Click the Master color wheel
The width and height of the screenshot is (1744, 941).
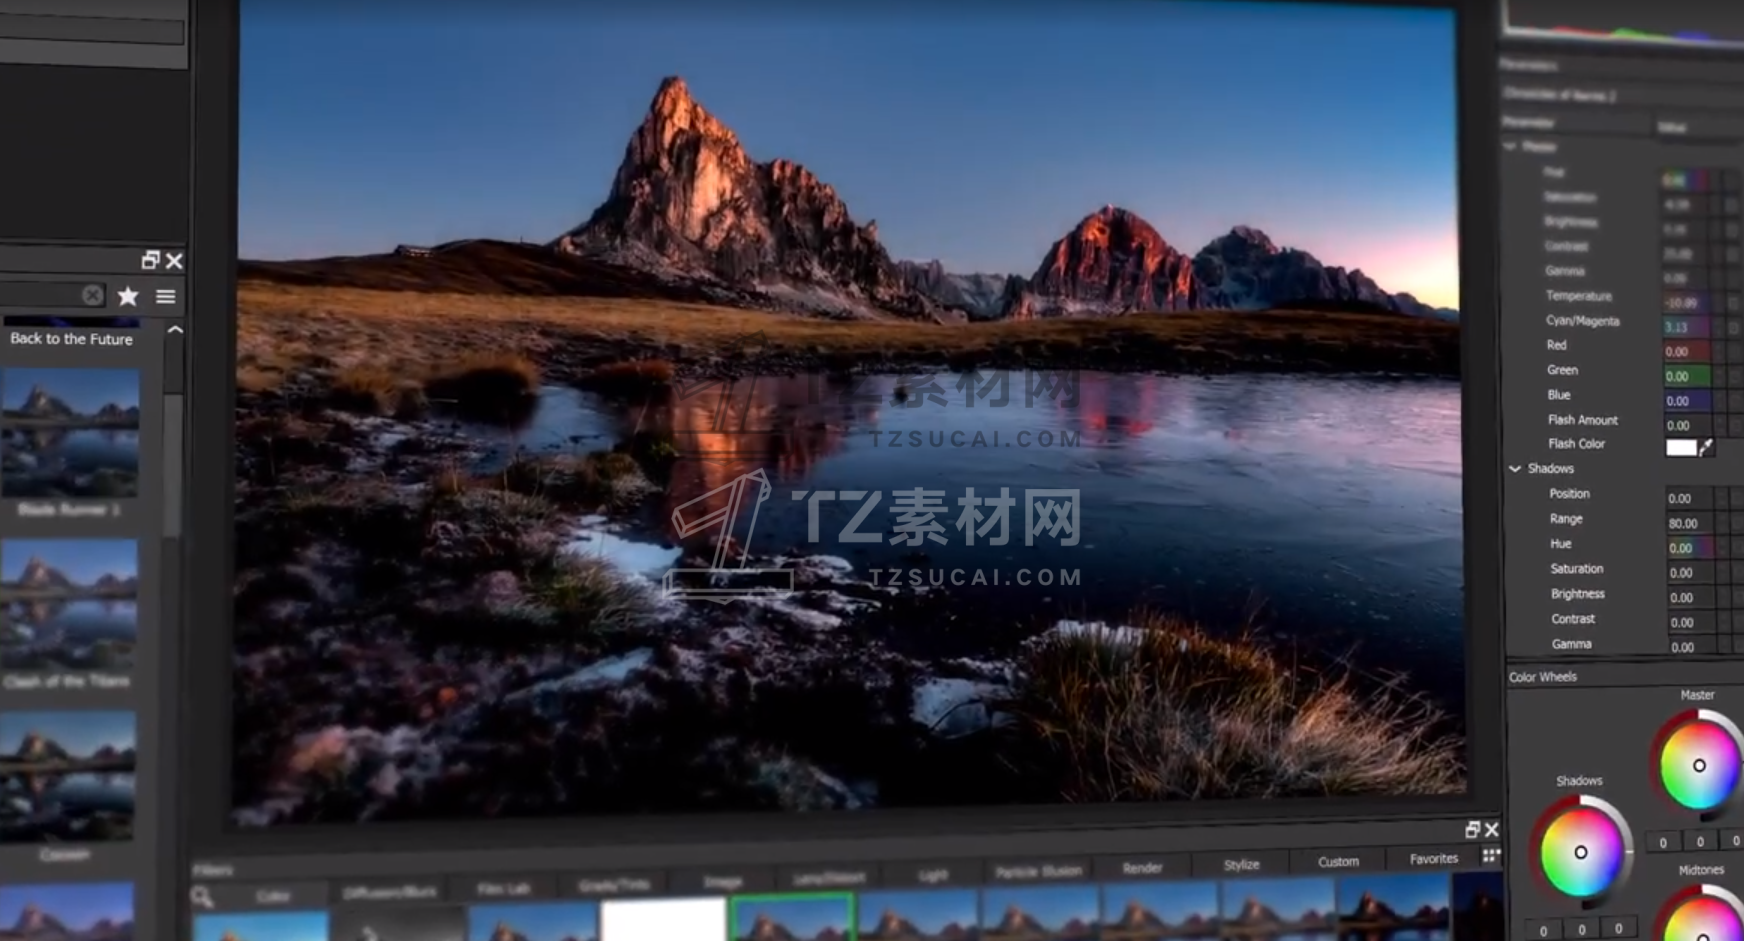(1698, 765)
